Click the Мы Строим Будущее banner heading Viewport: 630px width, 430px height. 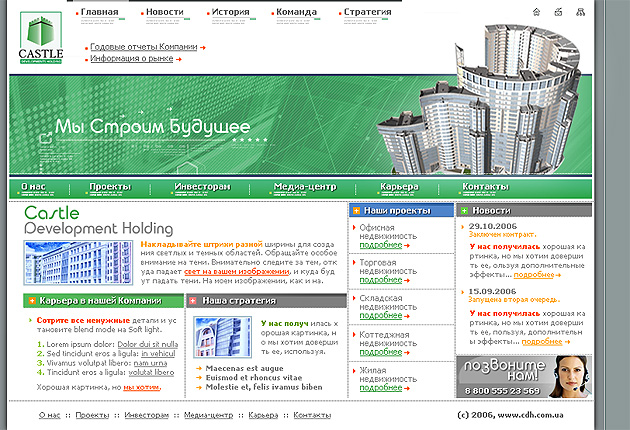click(x=153, y=127)
